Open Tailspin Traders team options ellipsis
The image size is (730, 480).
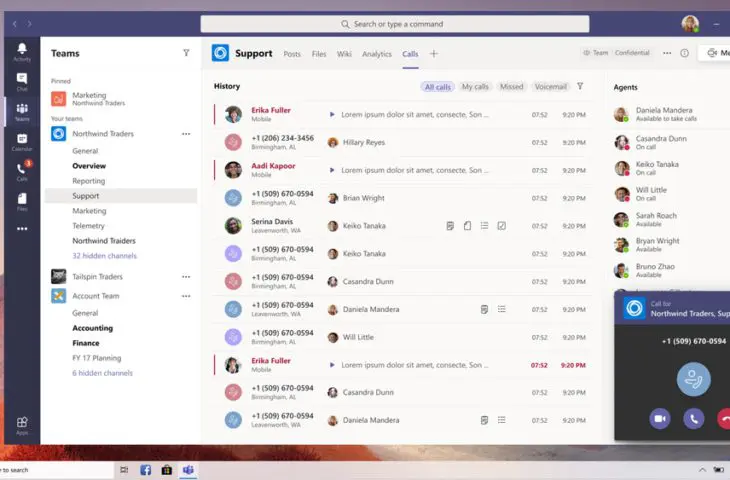[x=186, y=277]
